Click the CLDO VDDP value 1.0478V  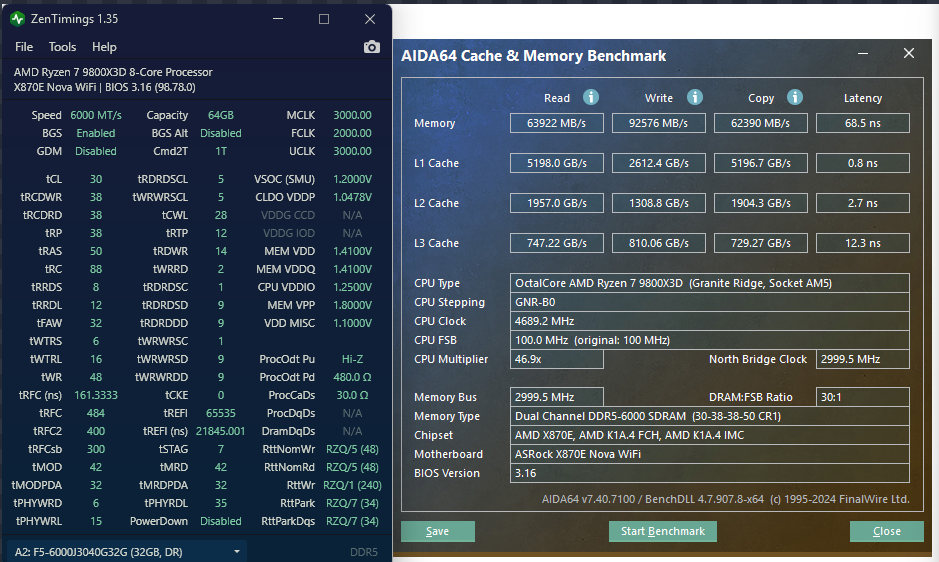(x=352, y=197)
